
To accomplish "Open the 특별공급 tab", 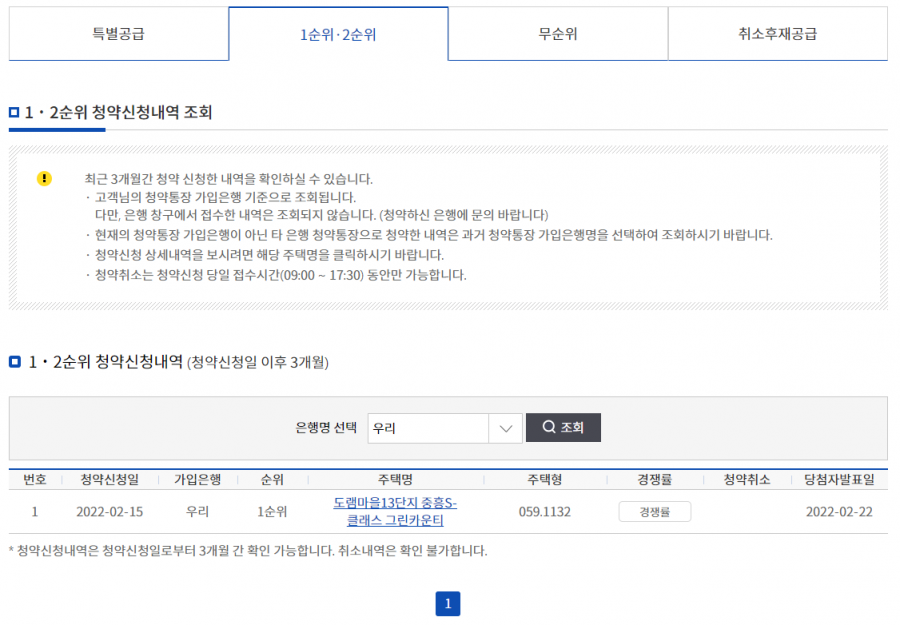I will coord(119,34).
